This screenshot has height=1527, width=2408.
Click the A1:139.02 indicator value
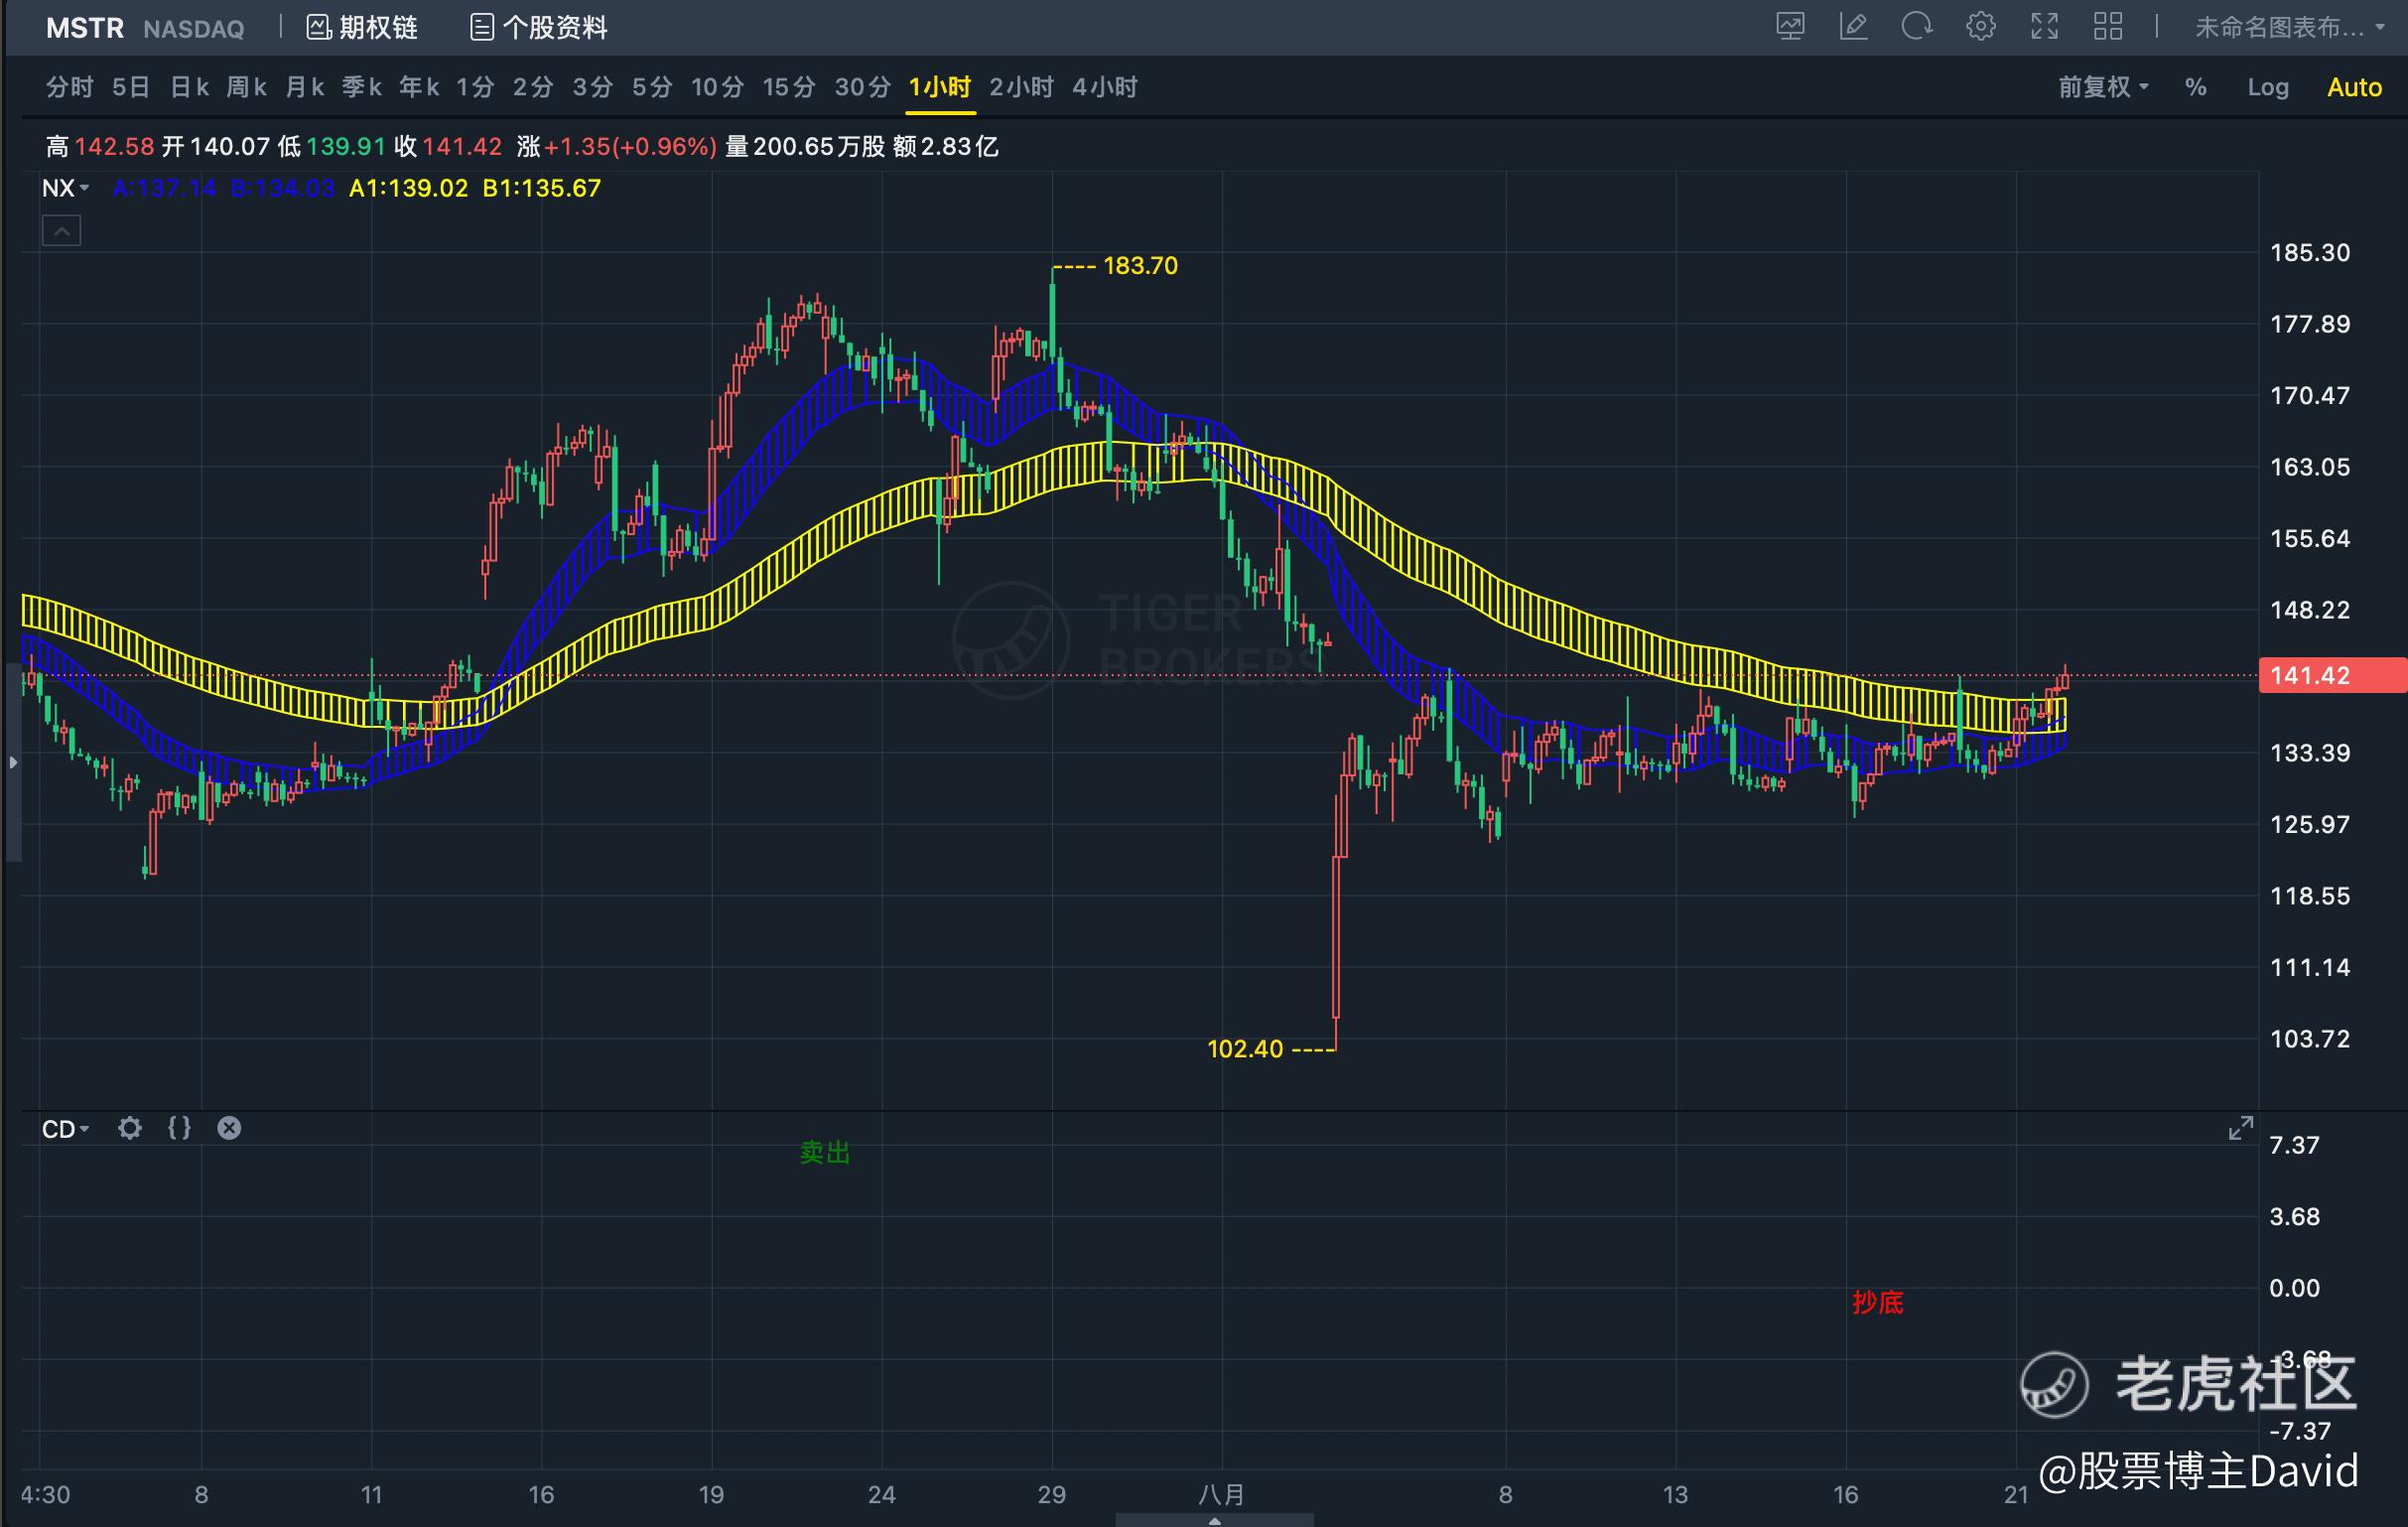(408, 188)
